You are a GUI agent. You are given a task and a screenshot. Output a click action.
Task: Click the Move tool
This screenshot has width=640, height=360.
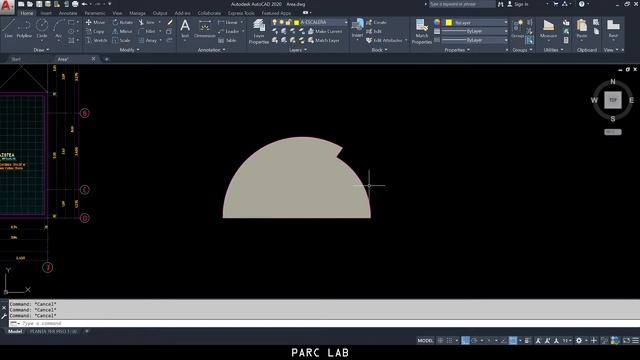[96, 22]
